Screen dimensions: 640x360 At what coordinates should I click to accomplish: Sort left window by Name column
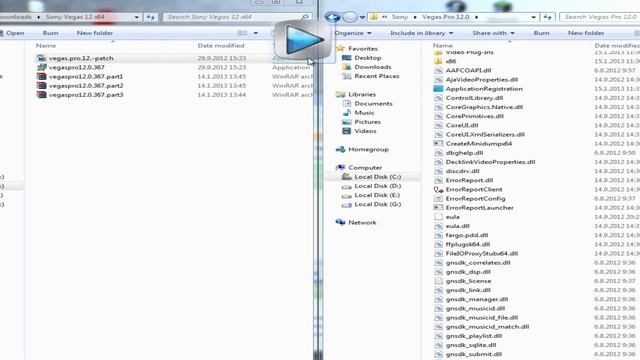[x=46, y=46]
